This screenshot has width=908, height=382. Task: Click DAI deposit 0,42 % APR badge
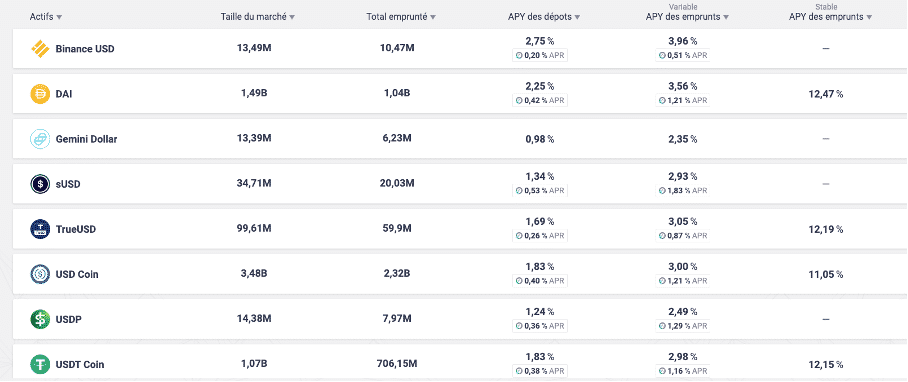(540, 100)
